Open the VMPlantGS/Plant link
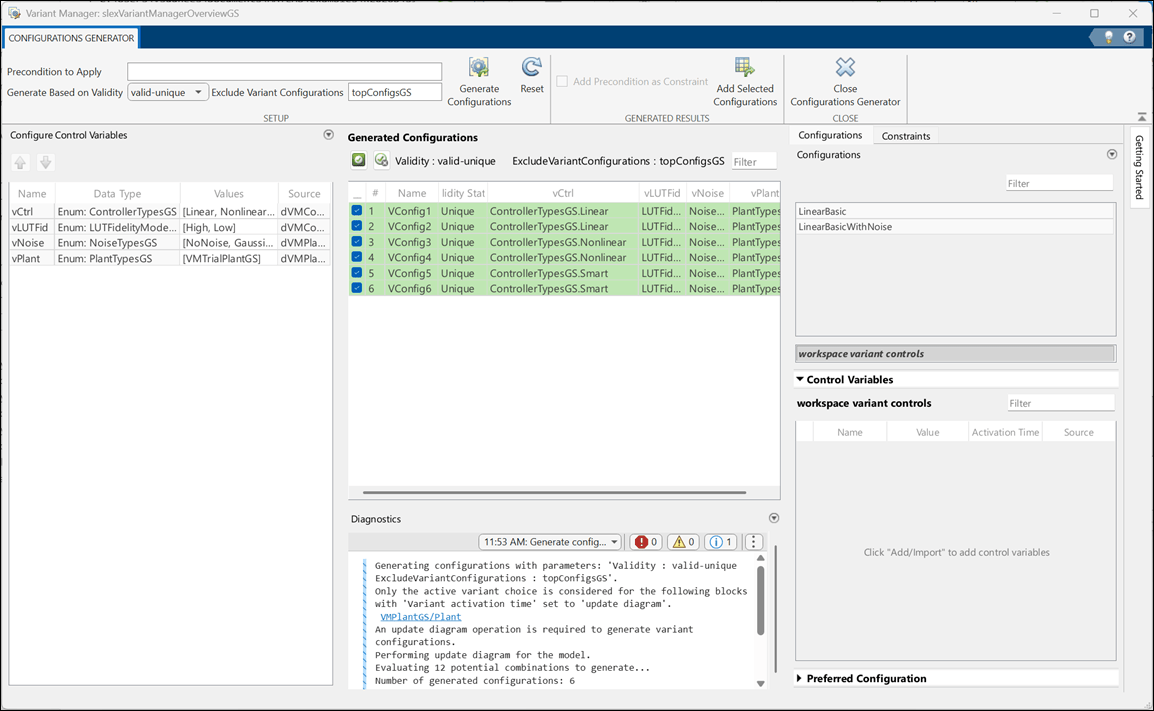Image resolution: width=1154 pixels, height=711 pixels. click(x=420, y=617)
